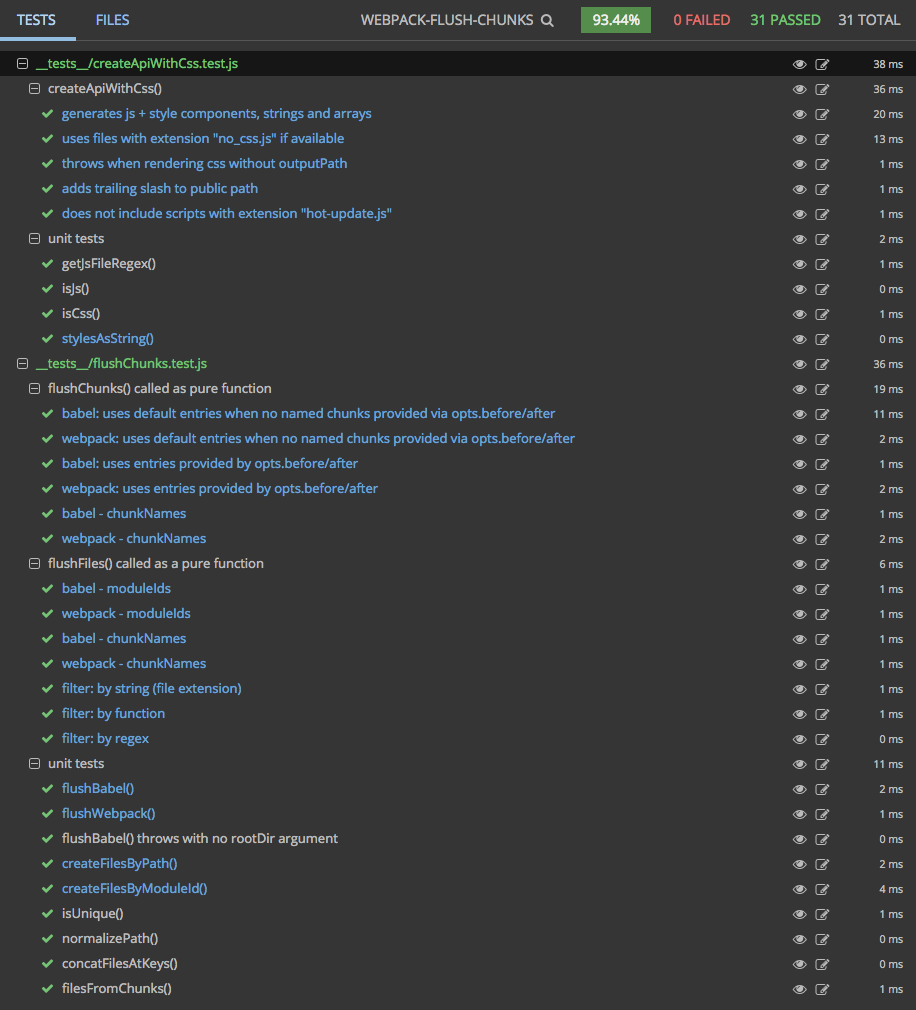Click edit icon for flushChunks.test.js file row
This screenshot has height=1010, width=916.
click(822, 364)
